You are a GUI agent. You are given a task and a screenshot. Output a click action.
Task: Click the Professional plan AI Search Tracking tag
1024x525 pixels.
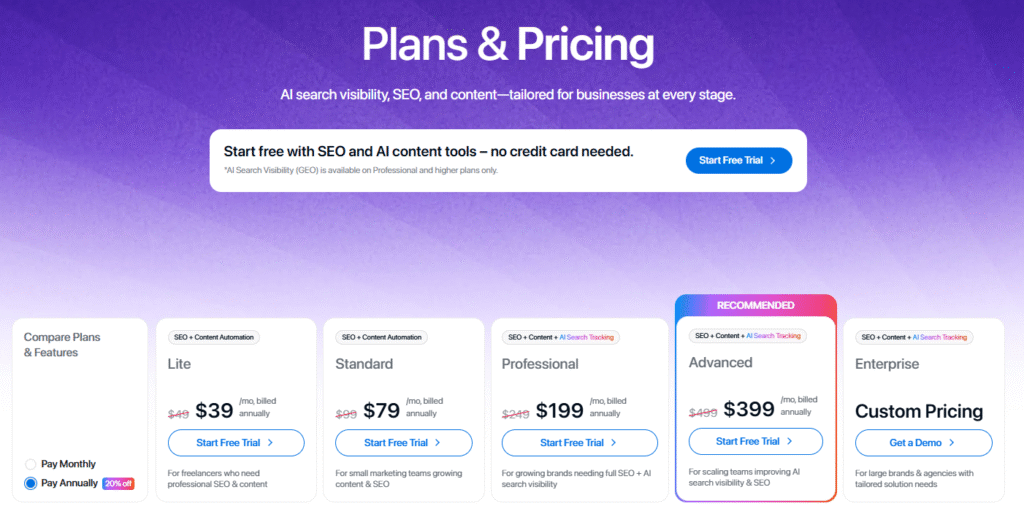(x=586, y=338)
